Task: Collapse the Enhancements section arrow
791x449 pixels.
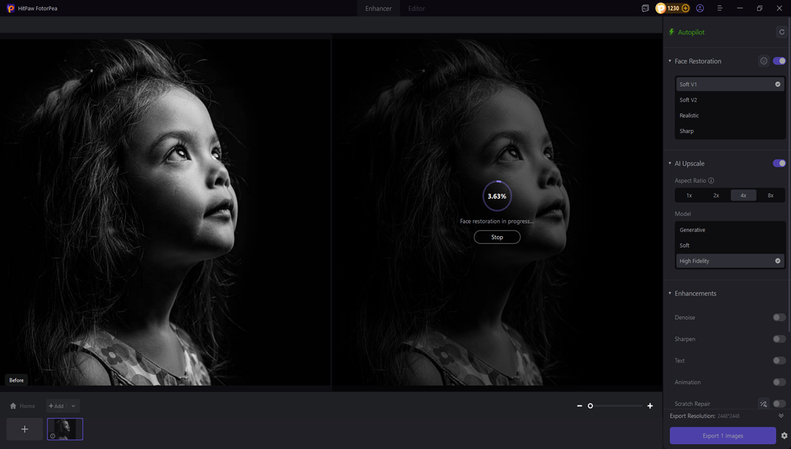Action: 670,293
